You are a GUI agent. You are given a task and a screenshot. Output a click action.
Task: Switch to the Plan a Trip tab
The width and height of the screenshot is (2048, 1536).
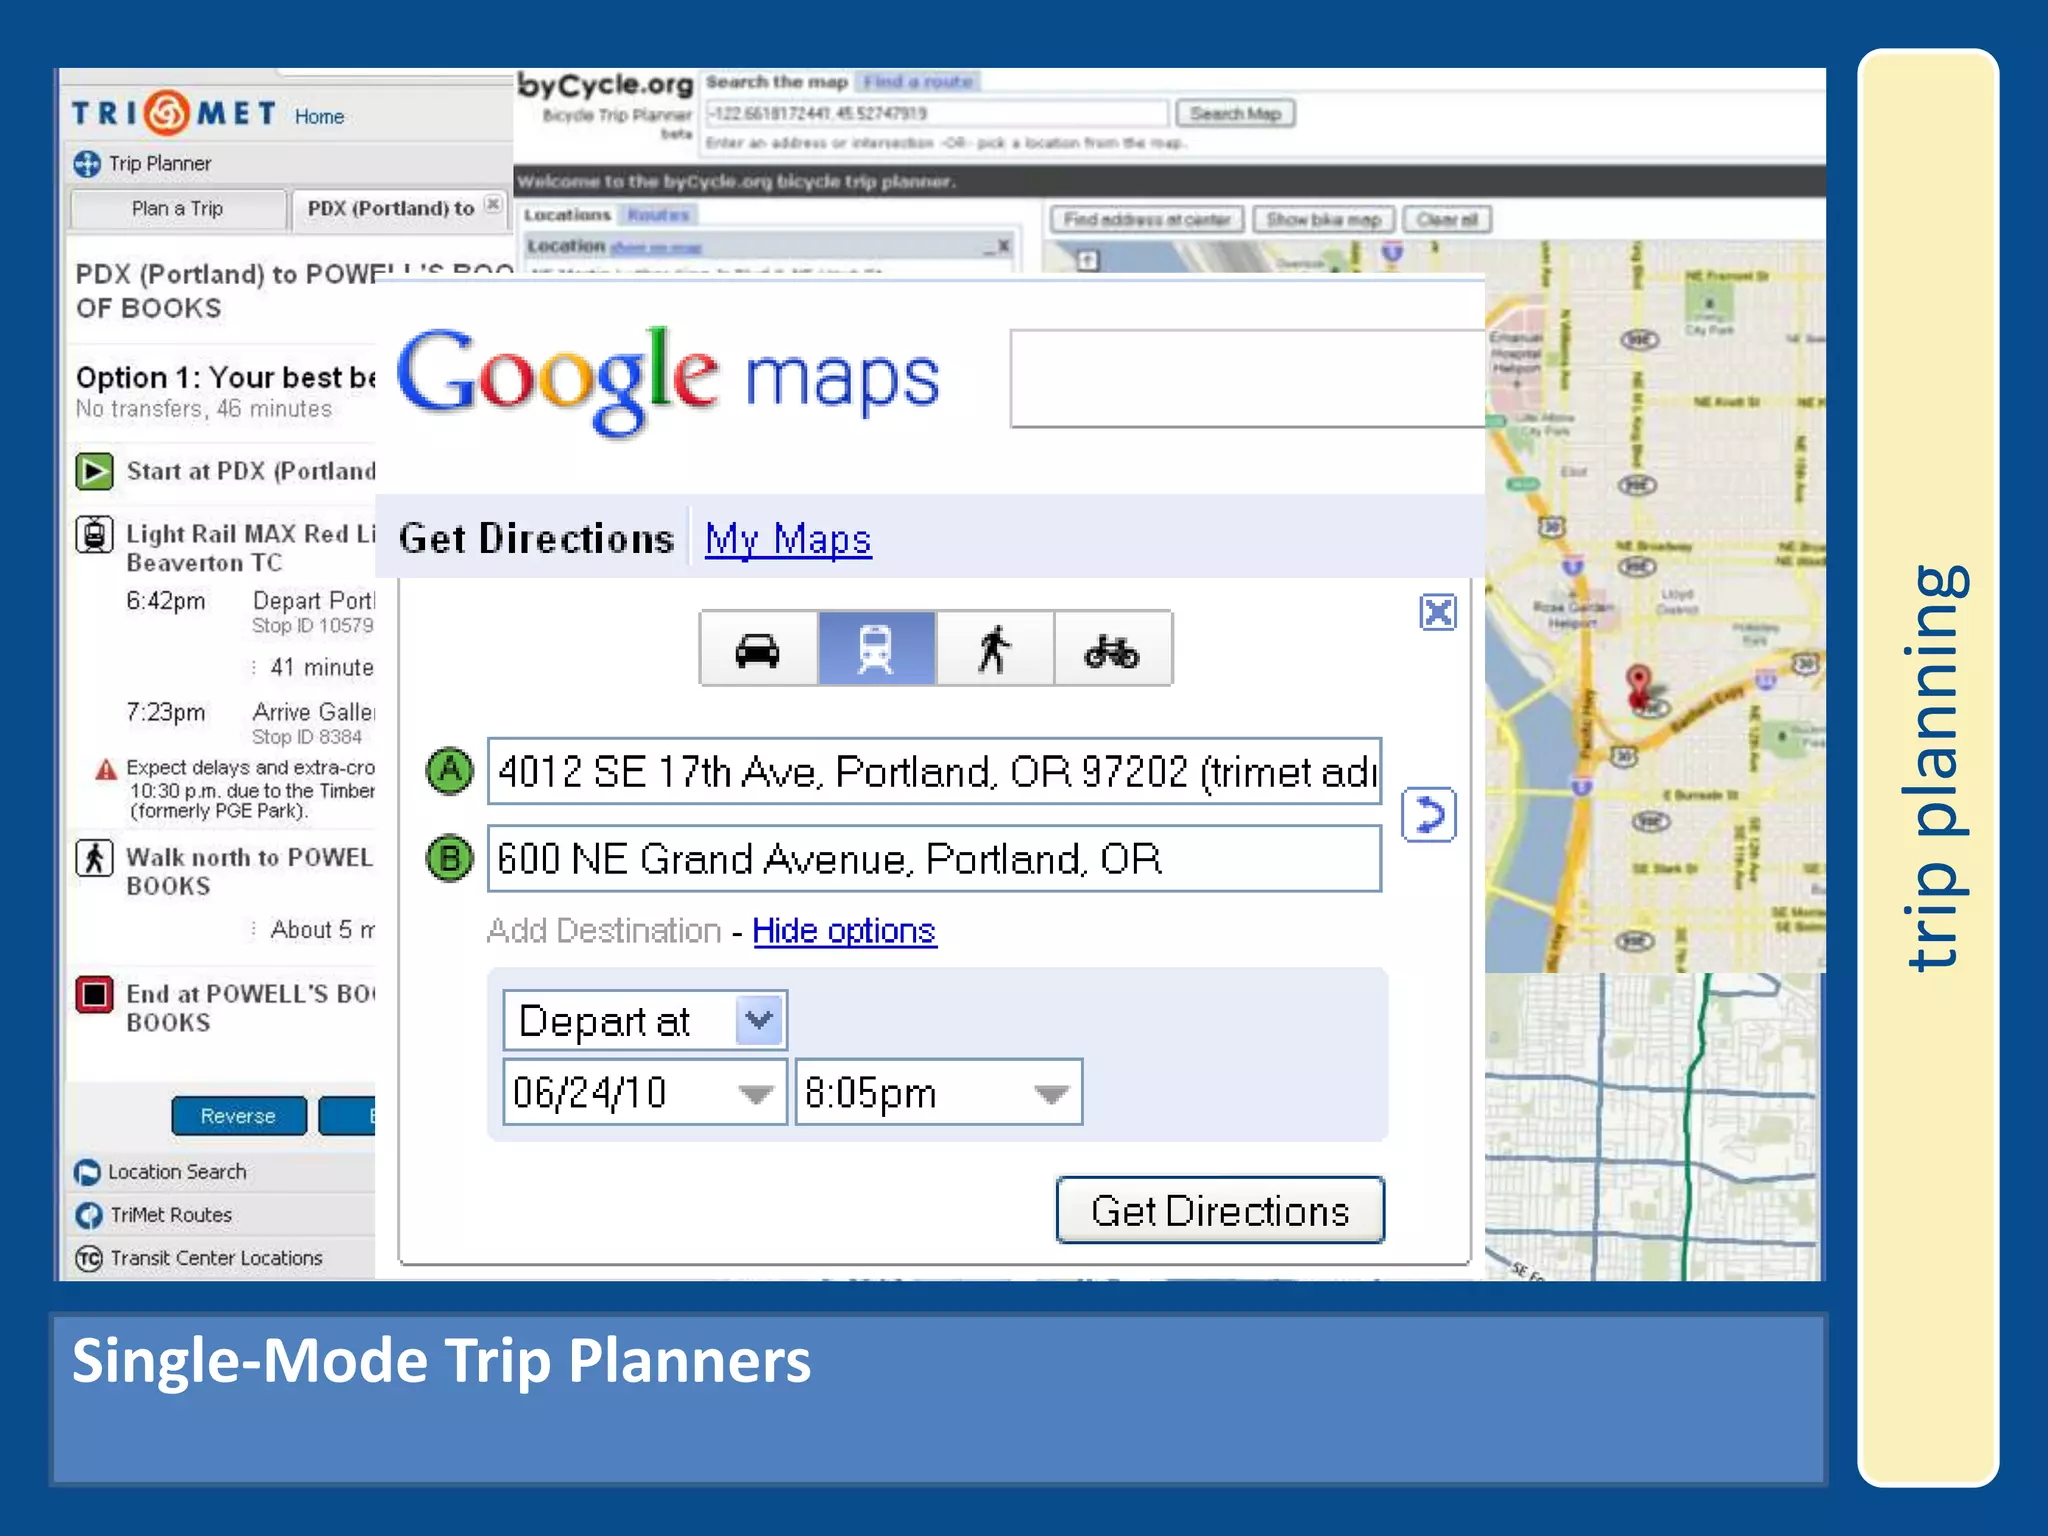click(x=178, y=209)
